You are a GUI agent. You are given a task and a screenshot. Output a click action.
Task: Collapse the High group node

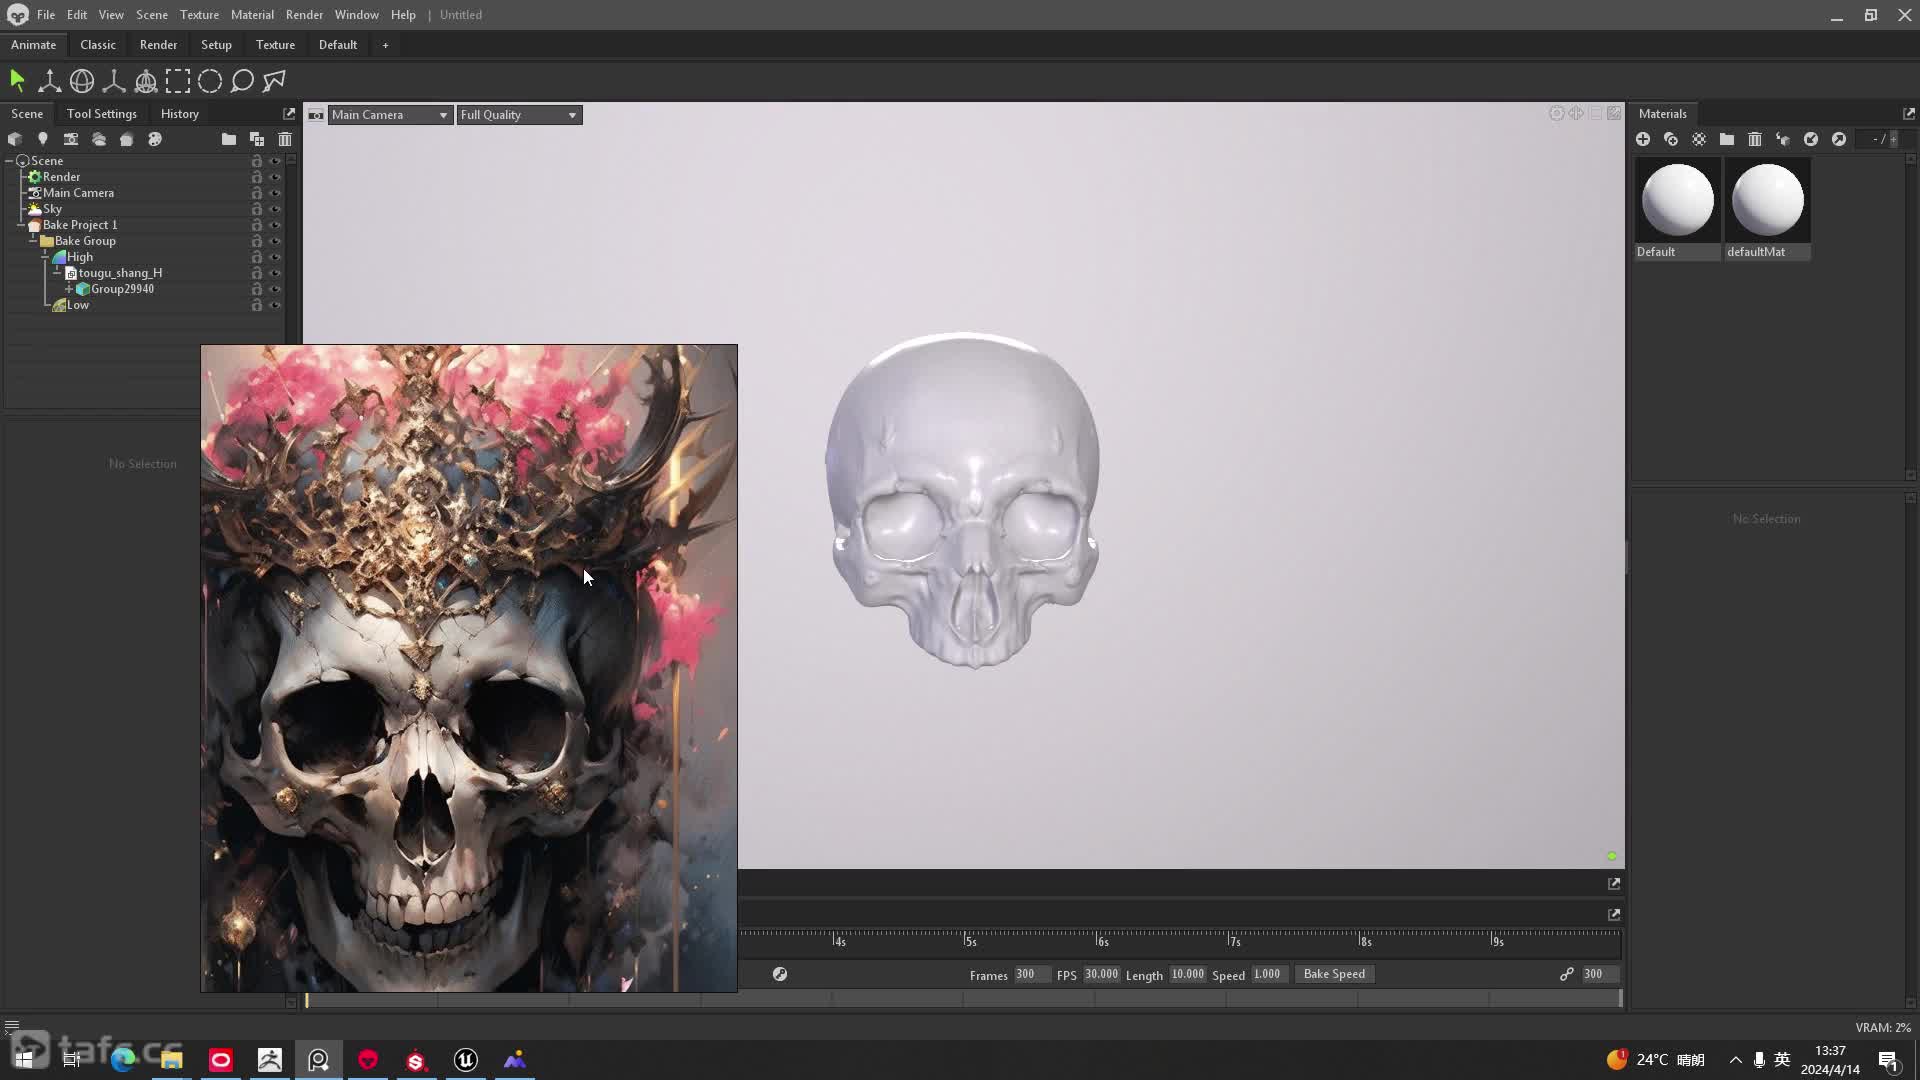click(45, 257)
